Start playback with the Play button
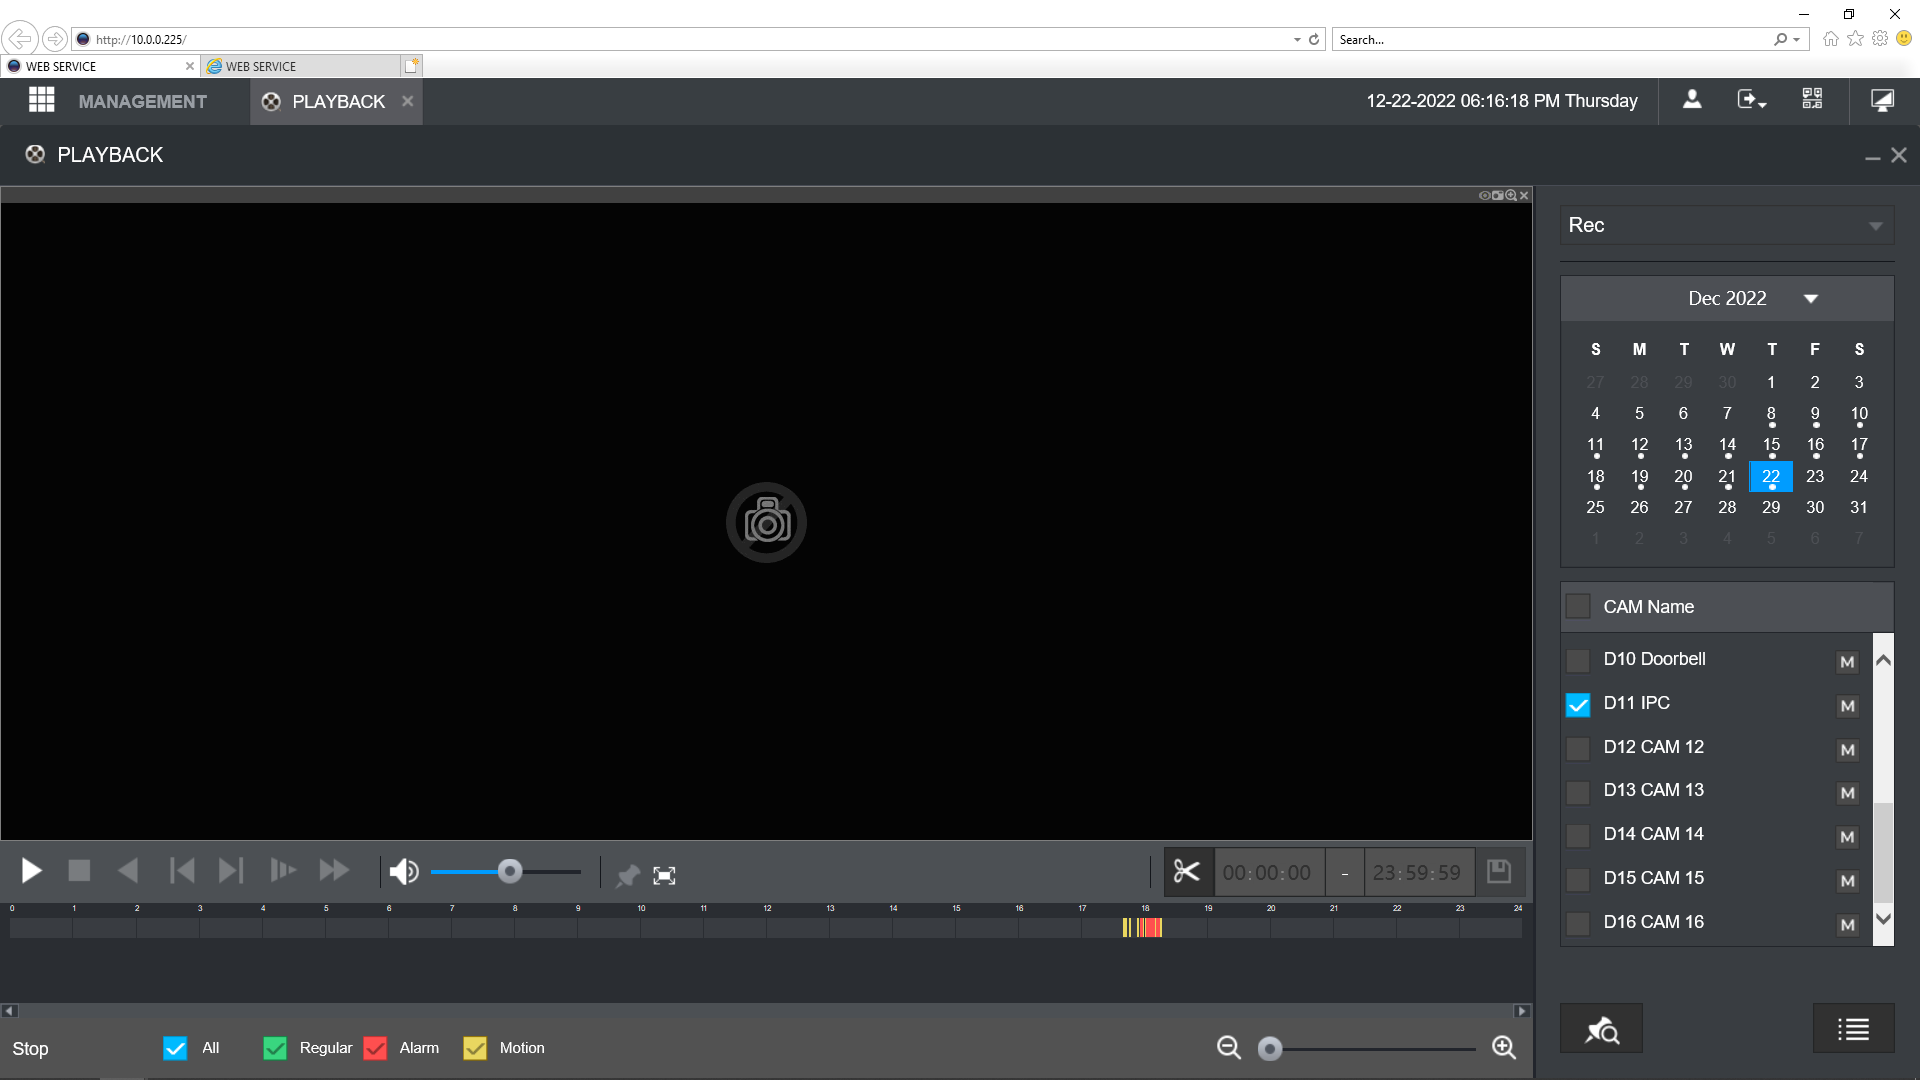1920x1080 pixels. point(32,871)
